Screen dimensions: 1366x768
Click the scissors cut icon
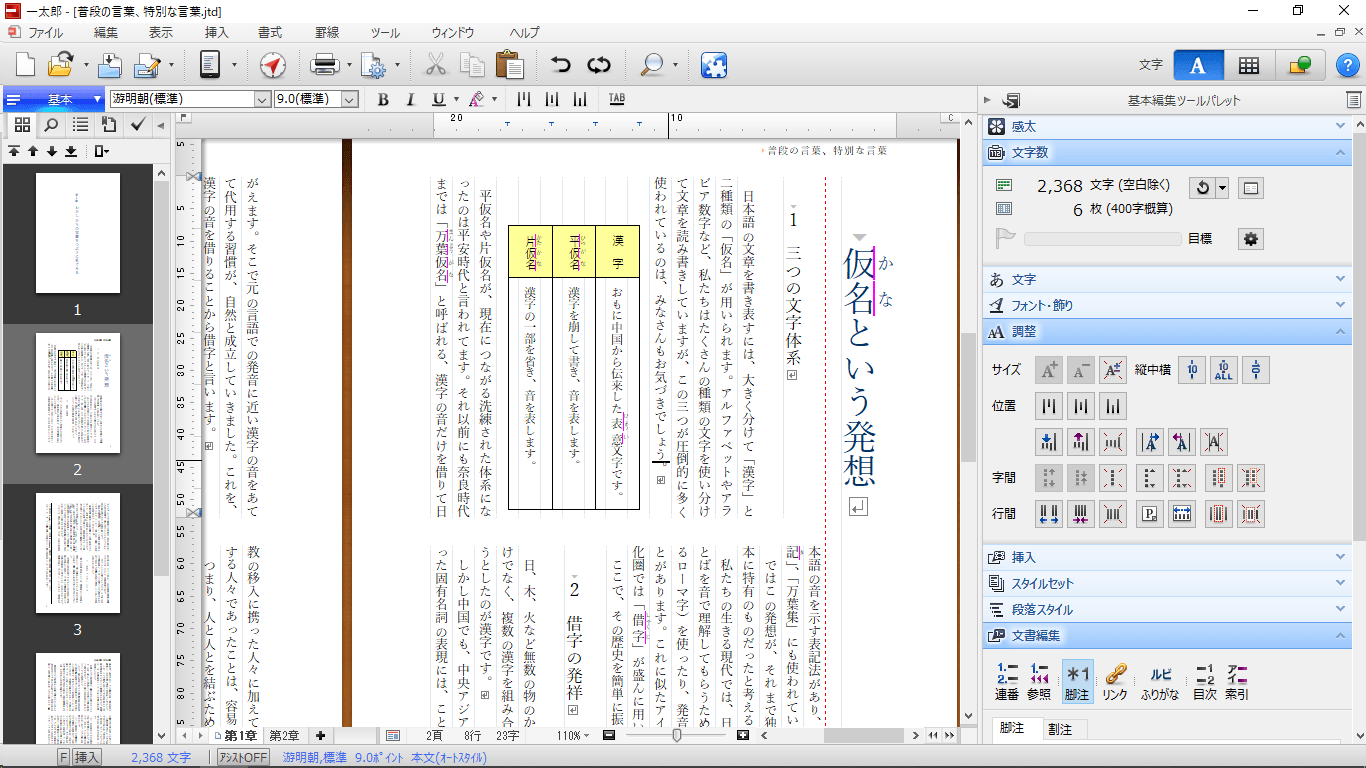tap(435, 65)
